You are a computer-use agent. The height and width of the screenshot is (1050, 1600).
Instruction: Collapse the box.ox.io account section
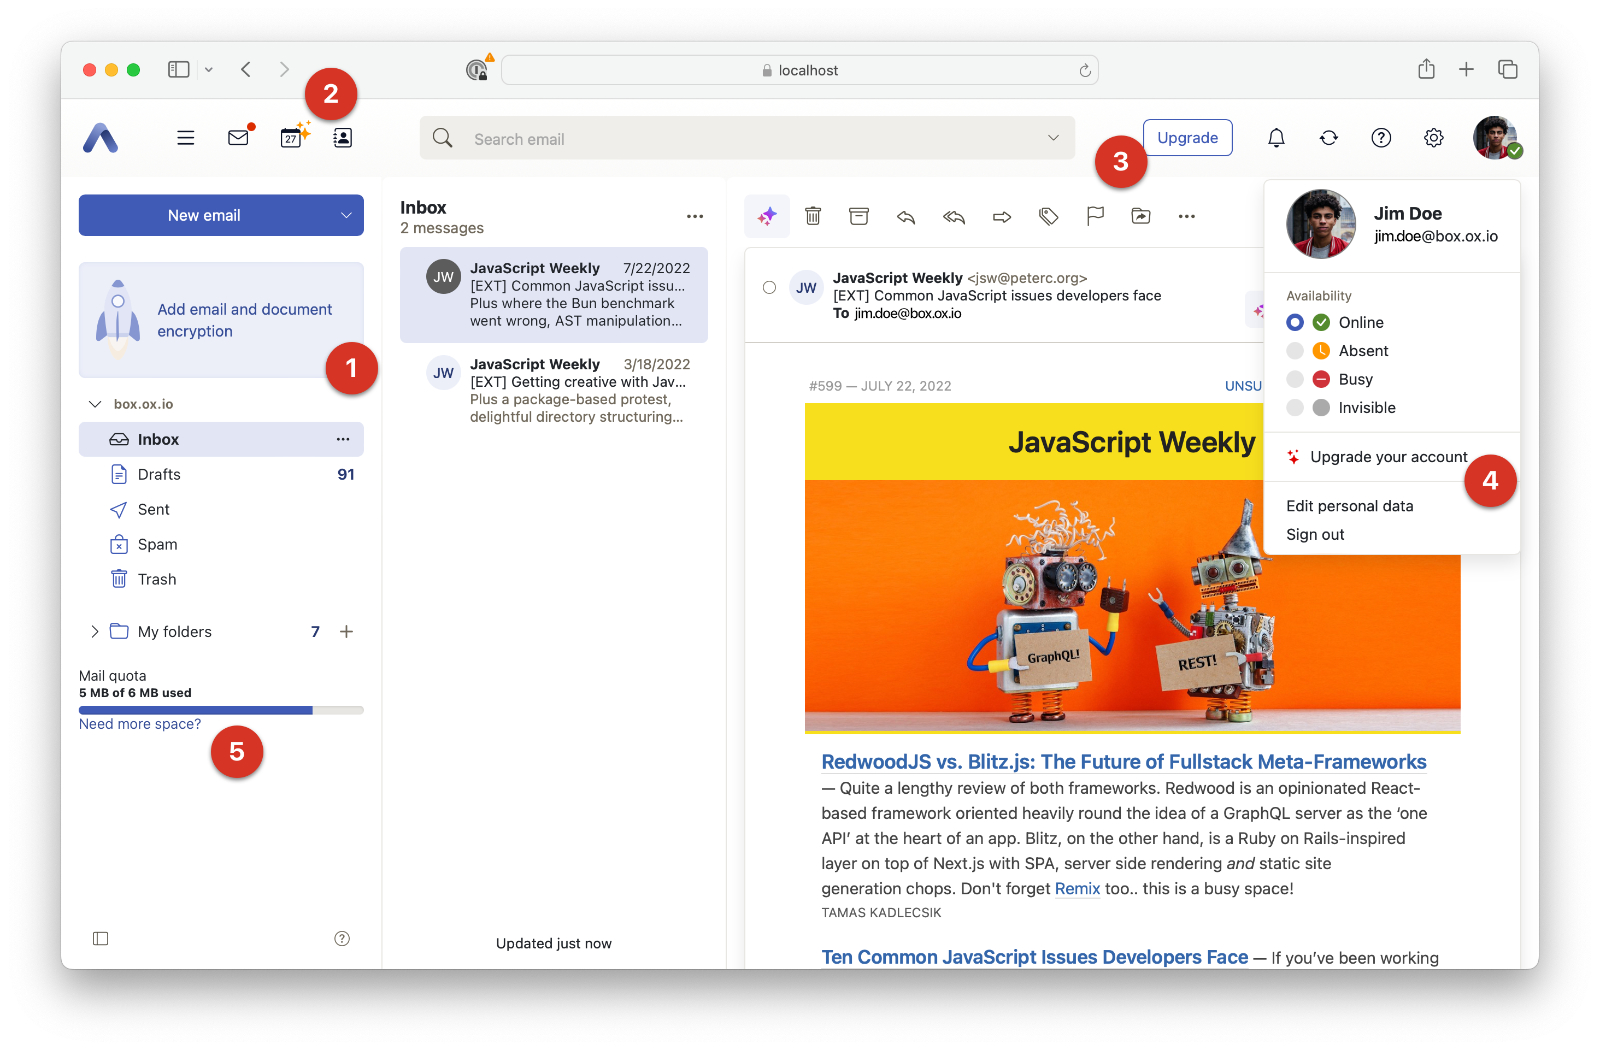coord(95,404)
